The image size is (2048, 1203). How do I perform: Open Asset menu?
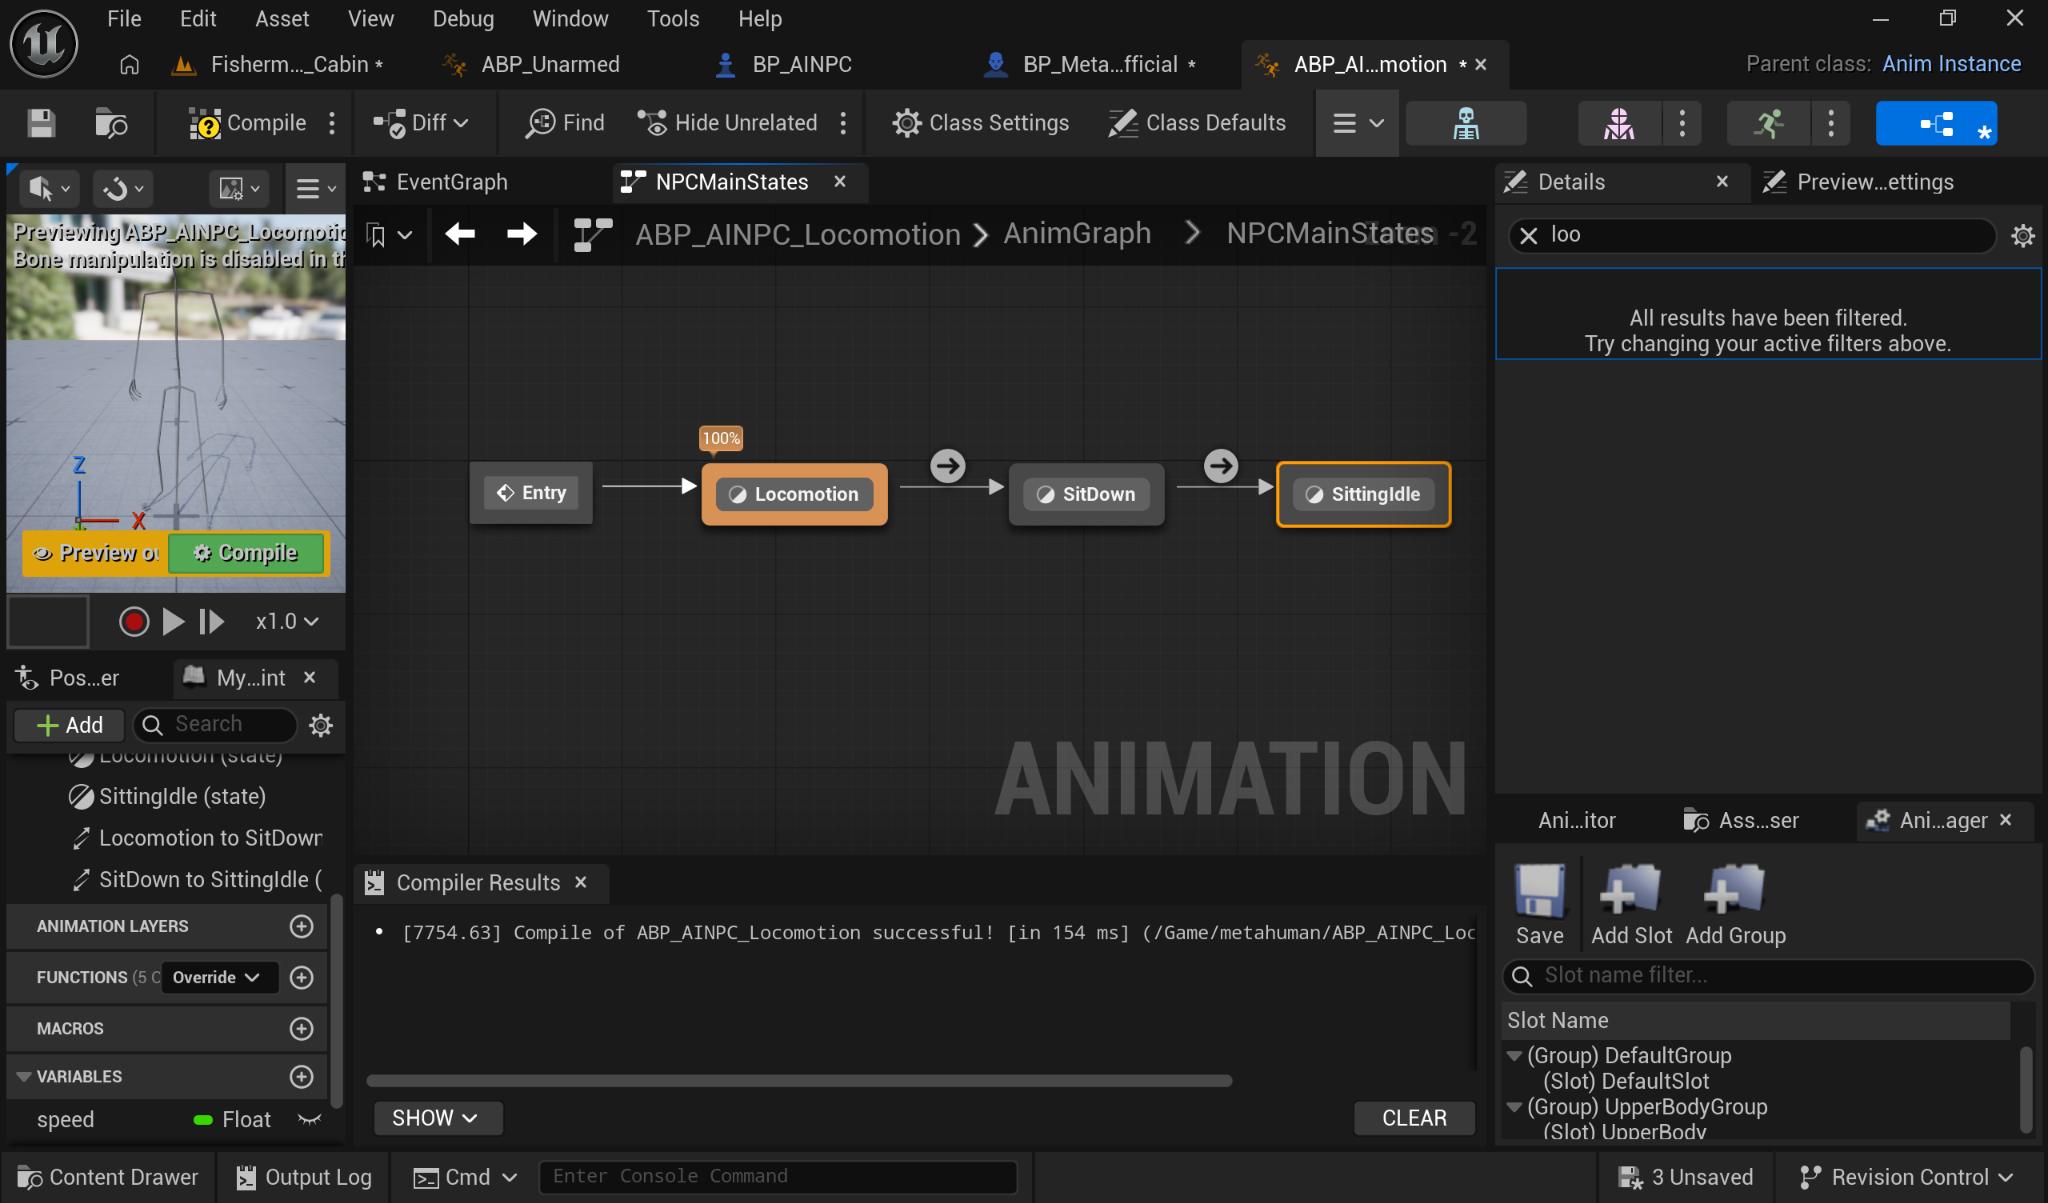point(282,19)
